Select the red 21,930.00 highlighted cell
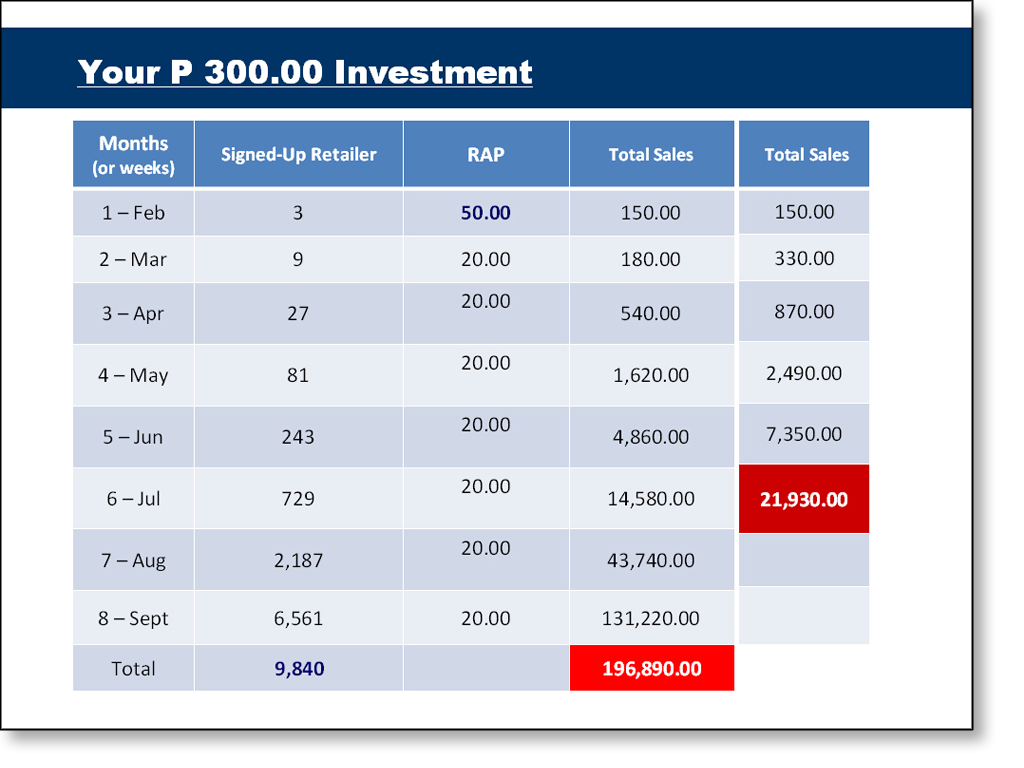This screenshot has width=1024, height=768. click(804, 499)
